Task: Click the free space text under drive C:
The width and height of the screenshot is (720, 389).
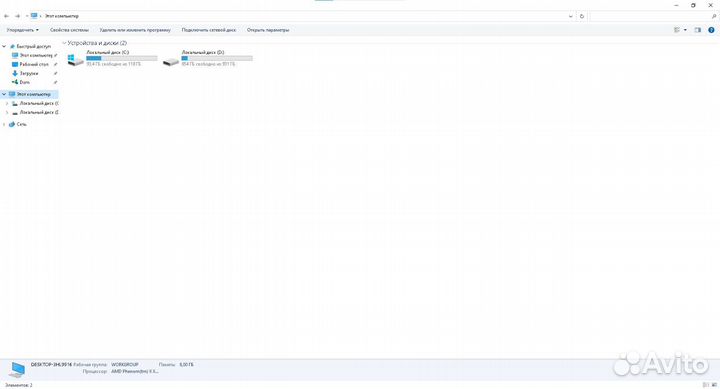Action: (x=113, y=64)
